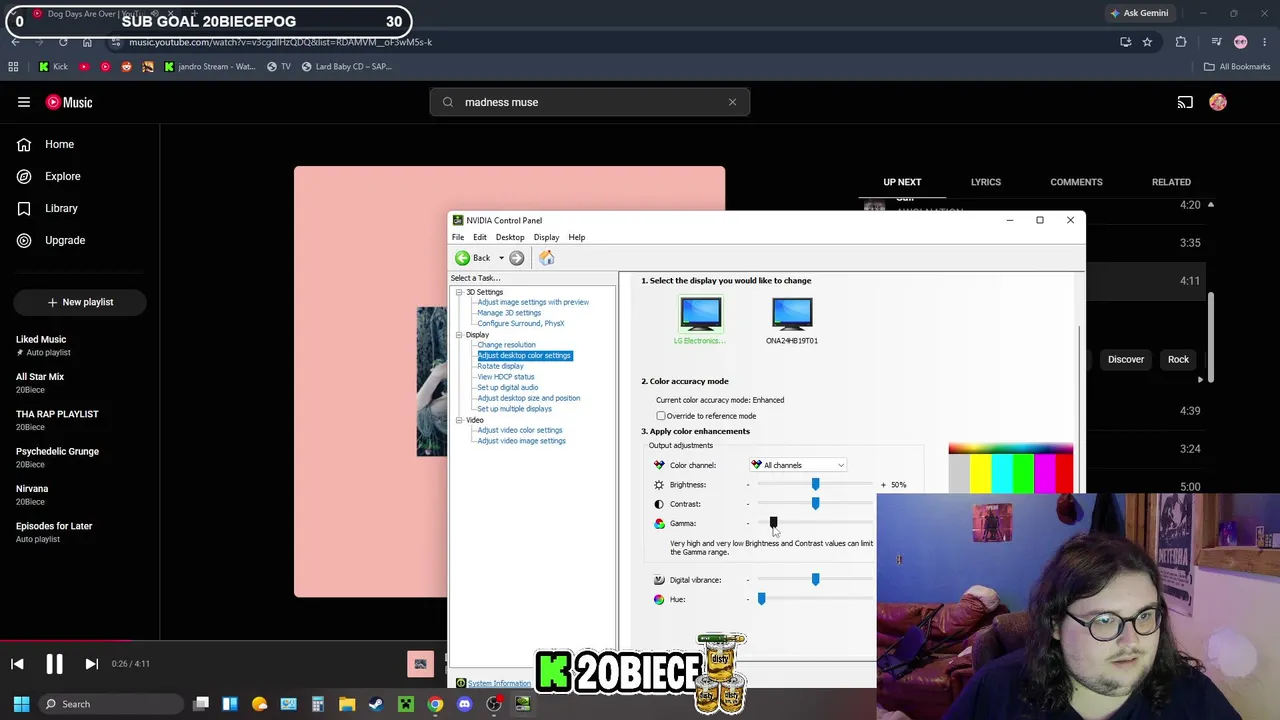Select the ONA24HB19T01 display icon
The width and height of the screenshot is (1280, 720).
click(x=792, y=314)
